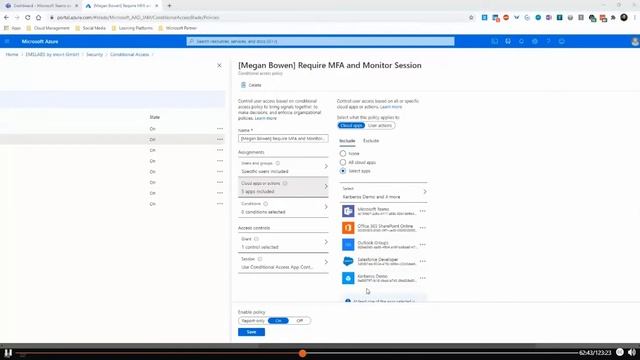640x360 pixels.
Task: Open Directory and subscription filter icon
Action: (508, 41)
